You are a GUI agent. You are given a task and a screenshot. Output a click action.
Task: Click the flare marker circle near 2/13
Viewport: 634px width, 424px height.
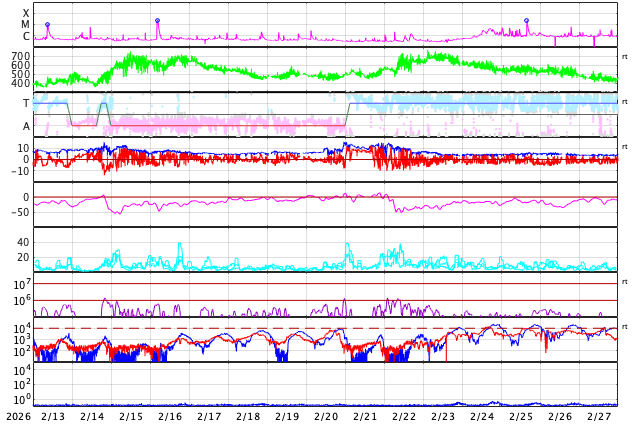(x=47, y=25)
